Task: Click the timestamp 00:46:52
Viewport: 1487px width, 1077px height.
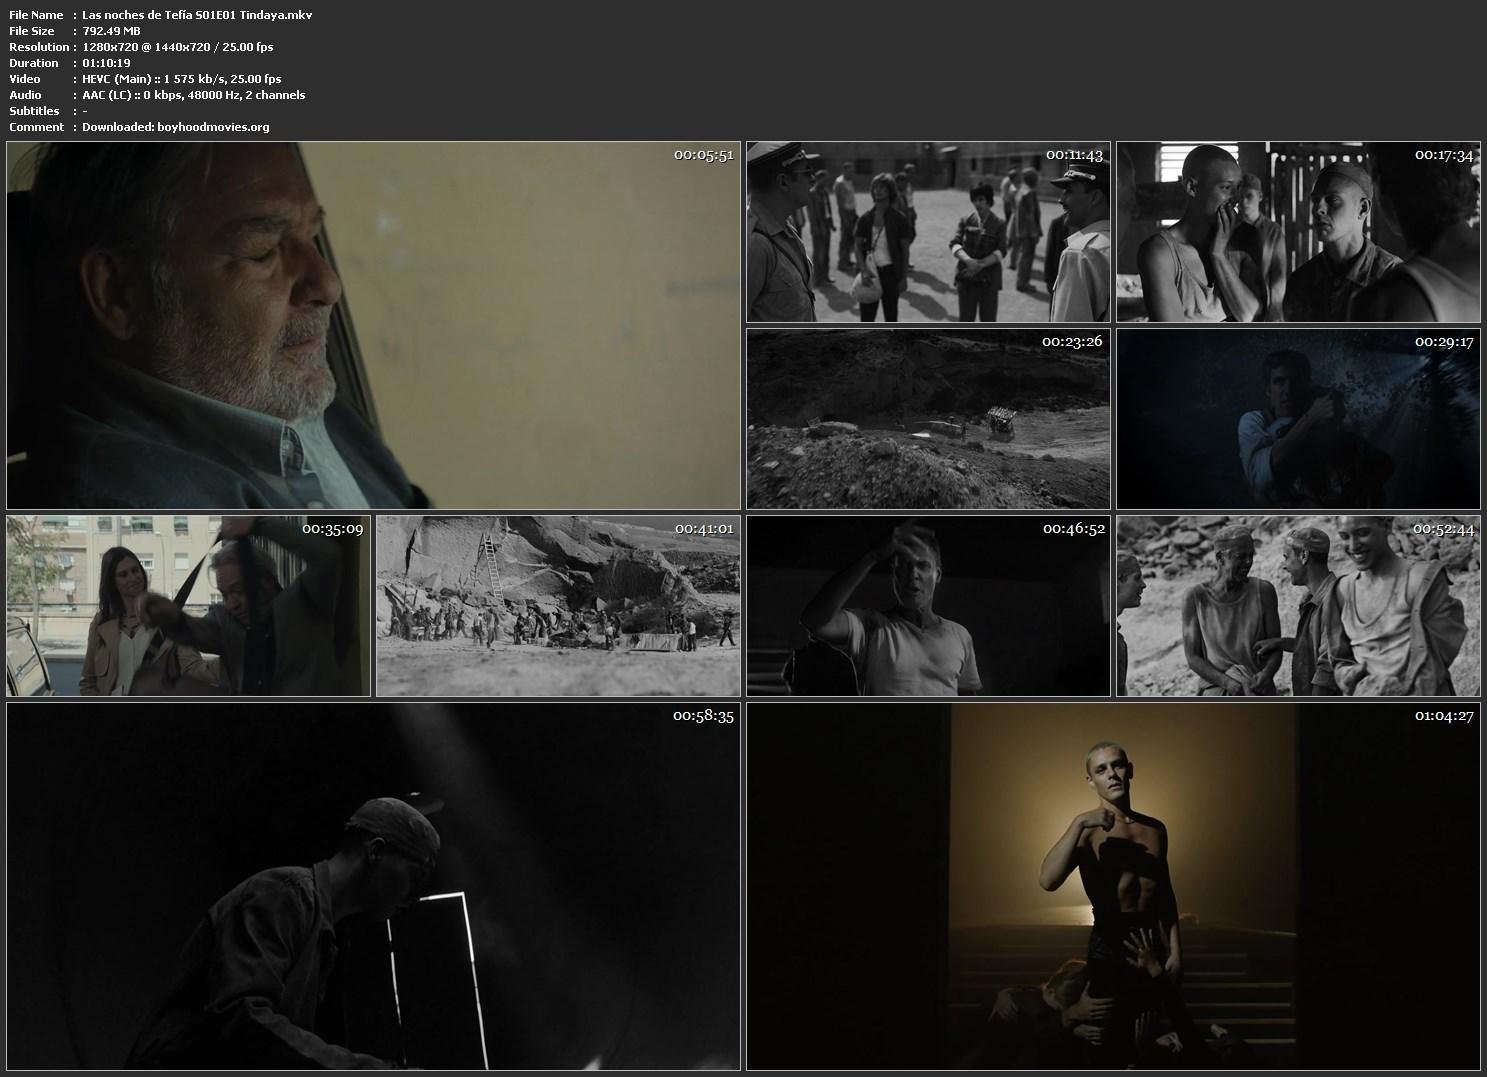Action: click(1074, 529)
